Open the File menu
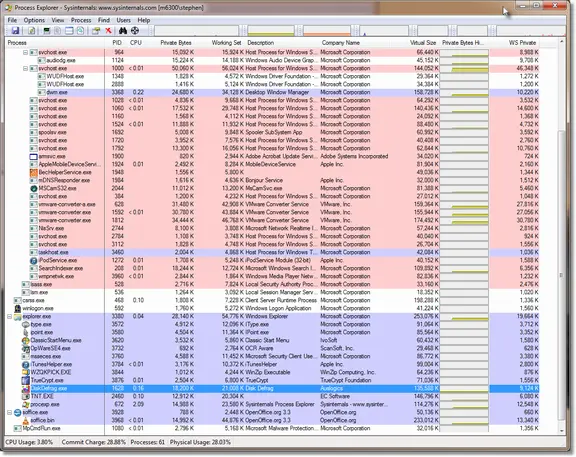576x457 pixels. coord(12,20)
